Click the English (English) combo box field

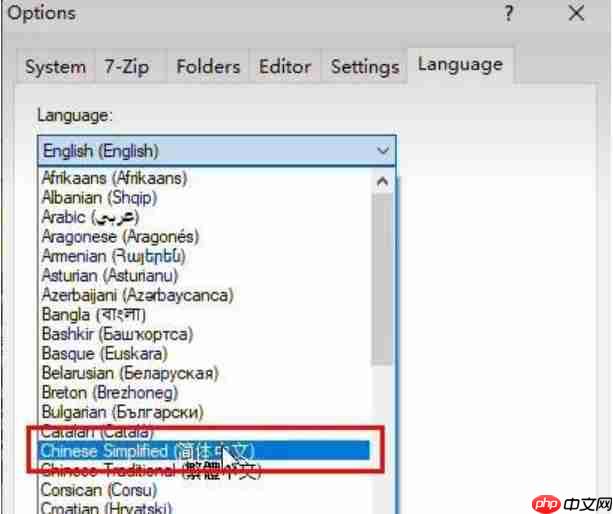[217, 151]
